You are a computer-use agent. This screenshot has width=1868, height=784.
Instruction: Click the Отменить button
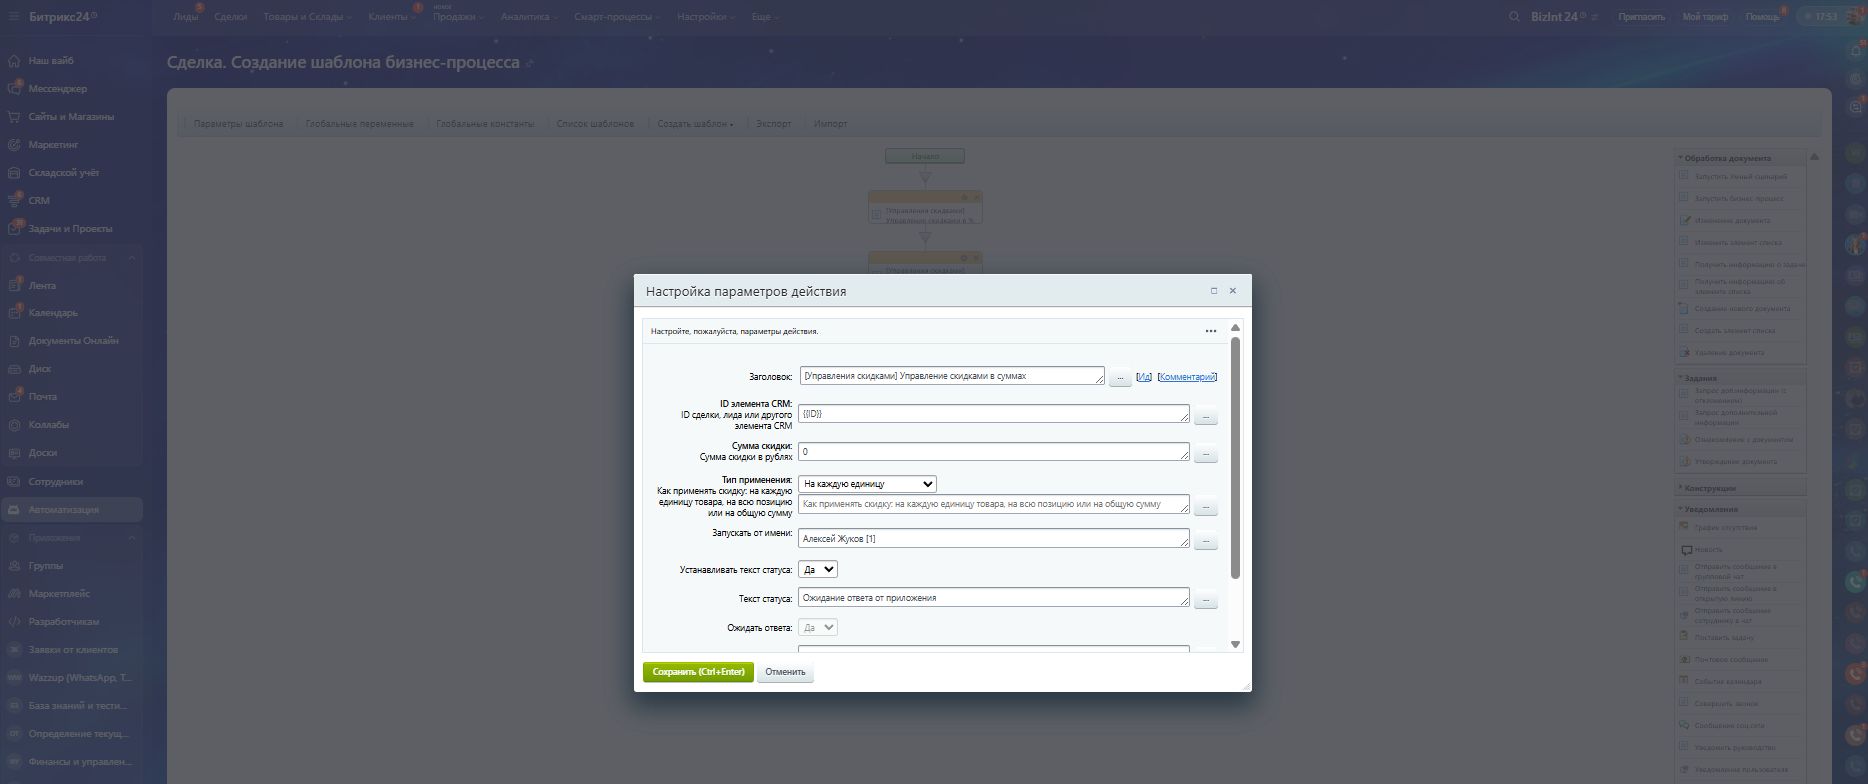click(x=786, y=672)
